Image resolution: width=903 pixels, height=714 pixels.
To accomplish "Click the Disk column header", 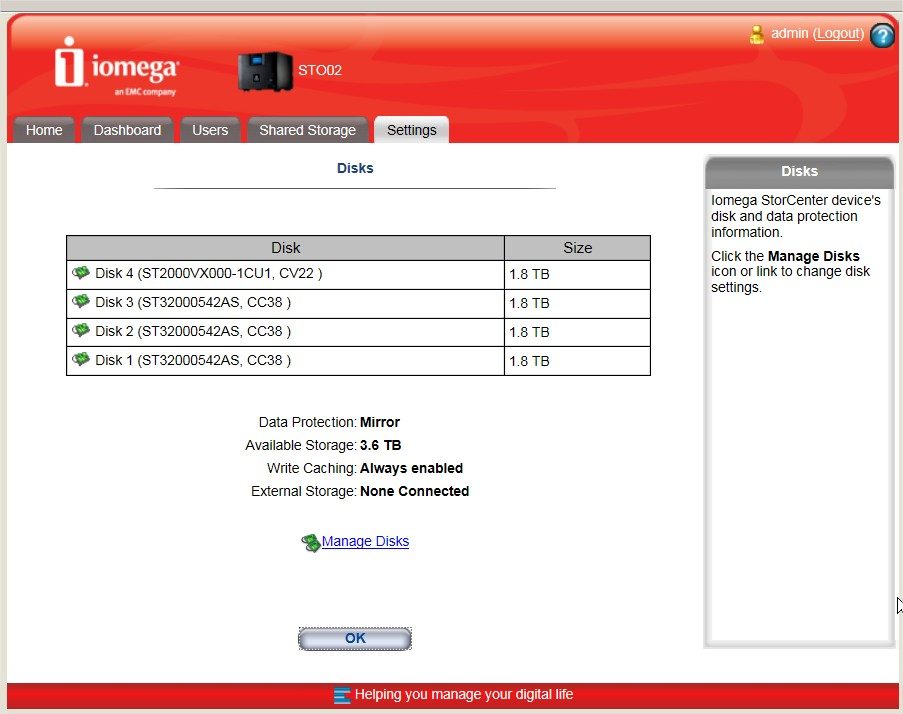I will [x=286, y=248].
